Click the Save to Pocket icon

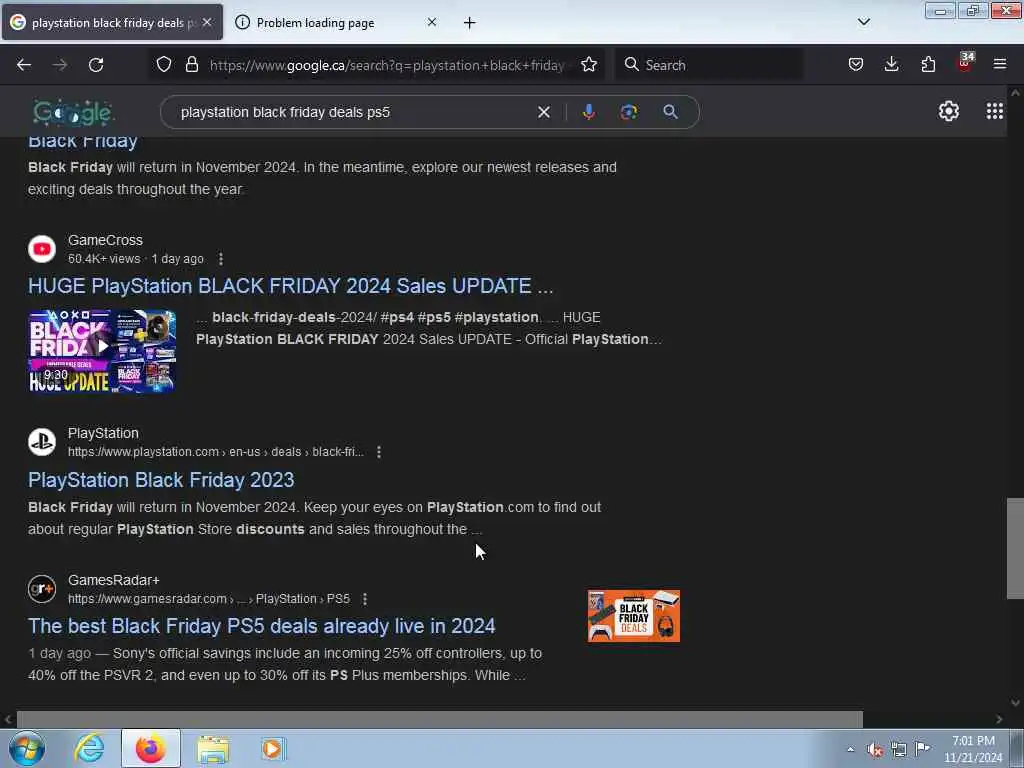[x=856, y=65]
